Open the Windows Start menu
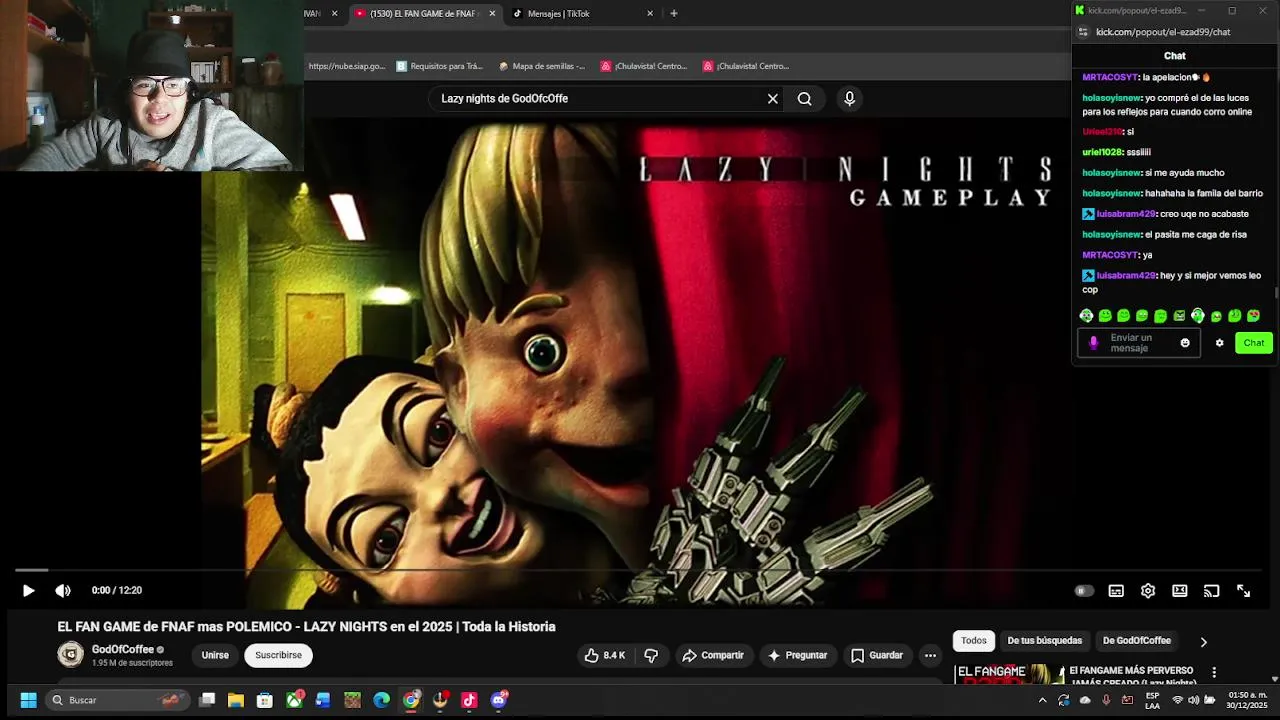 (28, 700)
